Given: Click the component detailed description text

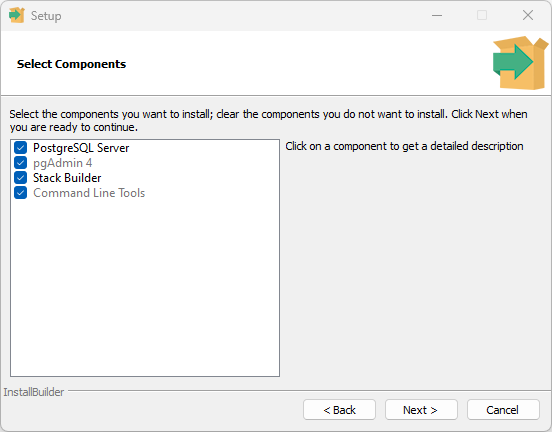Looking at the screenshot, I should [x=404, y=146].
